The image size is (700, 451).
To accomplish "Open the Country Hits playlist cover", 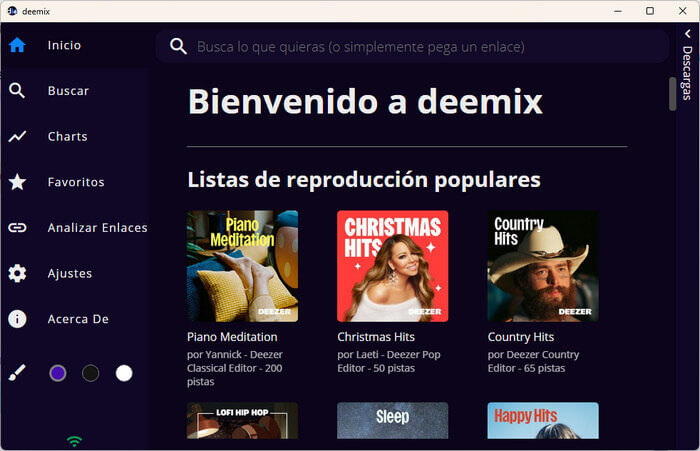I will 543,266.
